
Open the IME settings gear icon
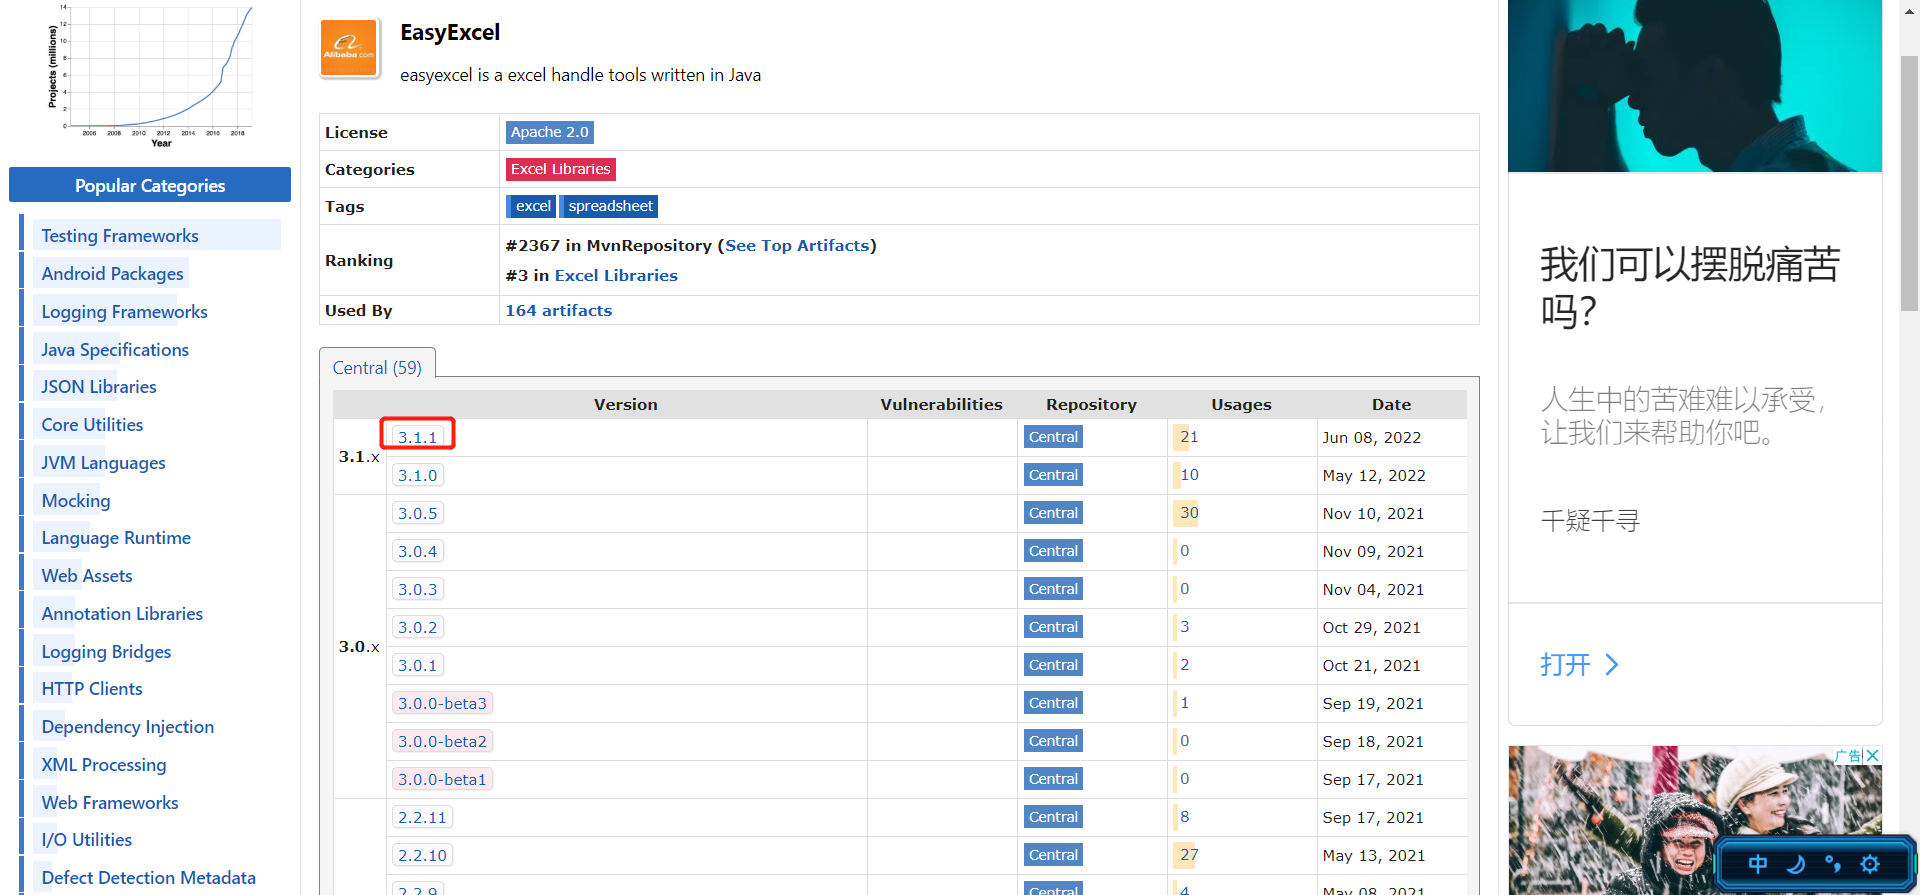pos(1870,864)
